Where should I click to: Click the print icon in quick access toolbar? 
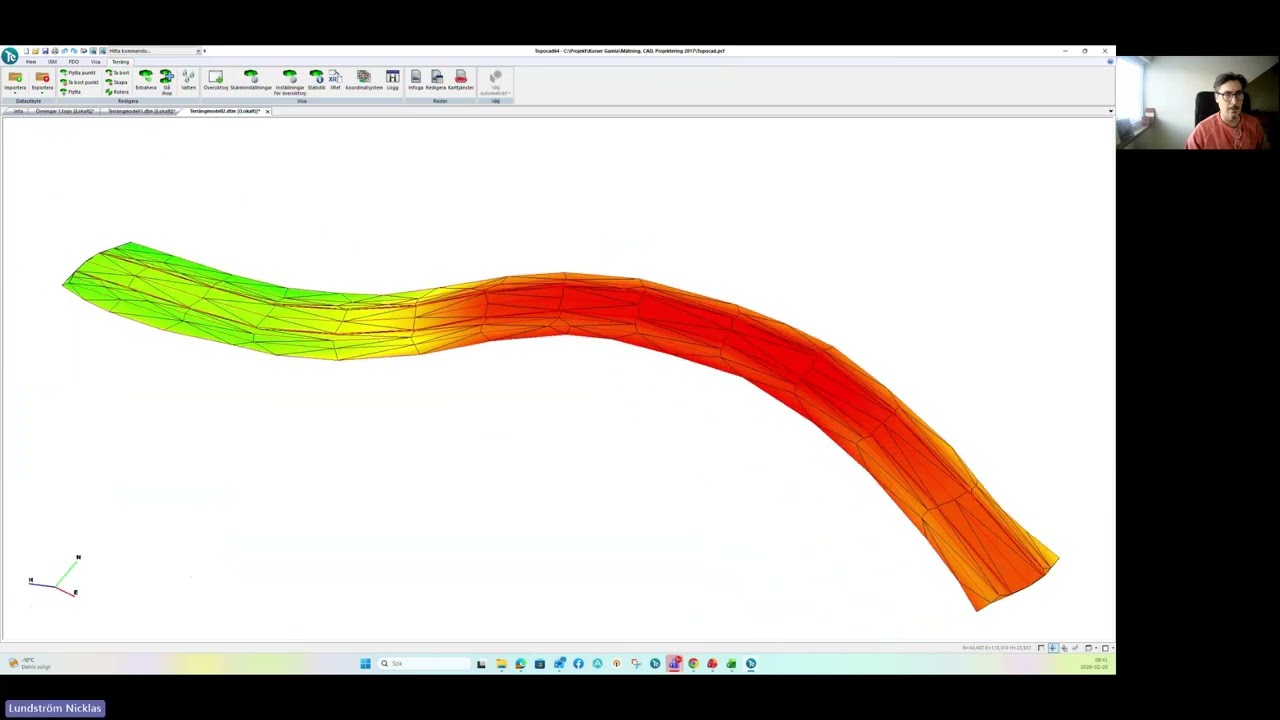(x=54, y=51)
